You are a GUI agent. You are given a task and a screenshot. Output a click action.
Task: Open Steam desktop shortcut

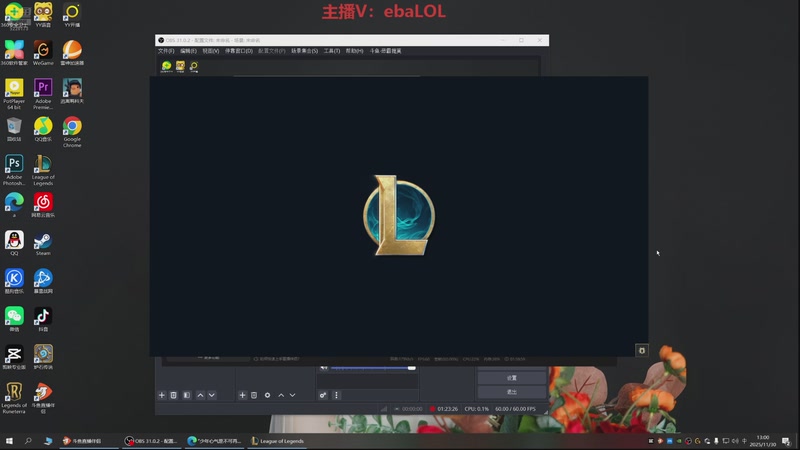[x=43, y=243]
